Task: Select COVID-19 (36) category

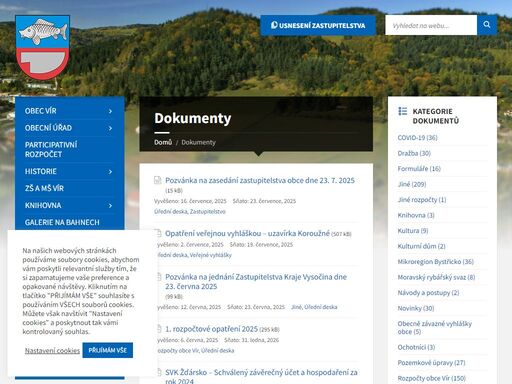Action: pos(417,138)
